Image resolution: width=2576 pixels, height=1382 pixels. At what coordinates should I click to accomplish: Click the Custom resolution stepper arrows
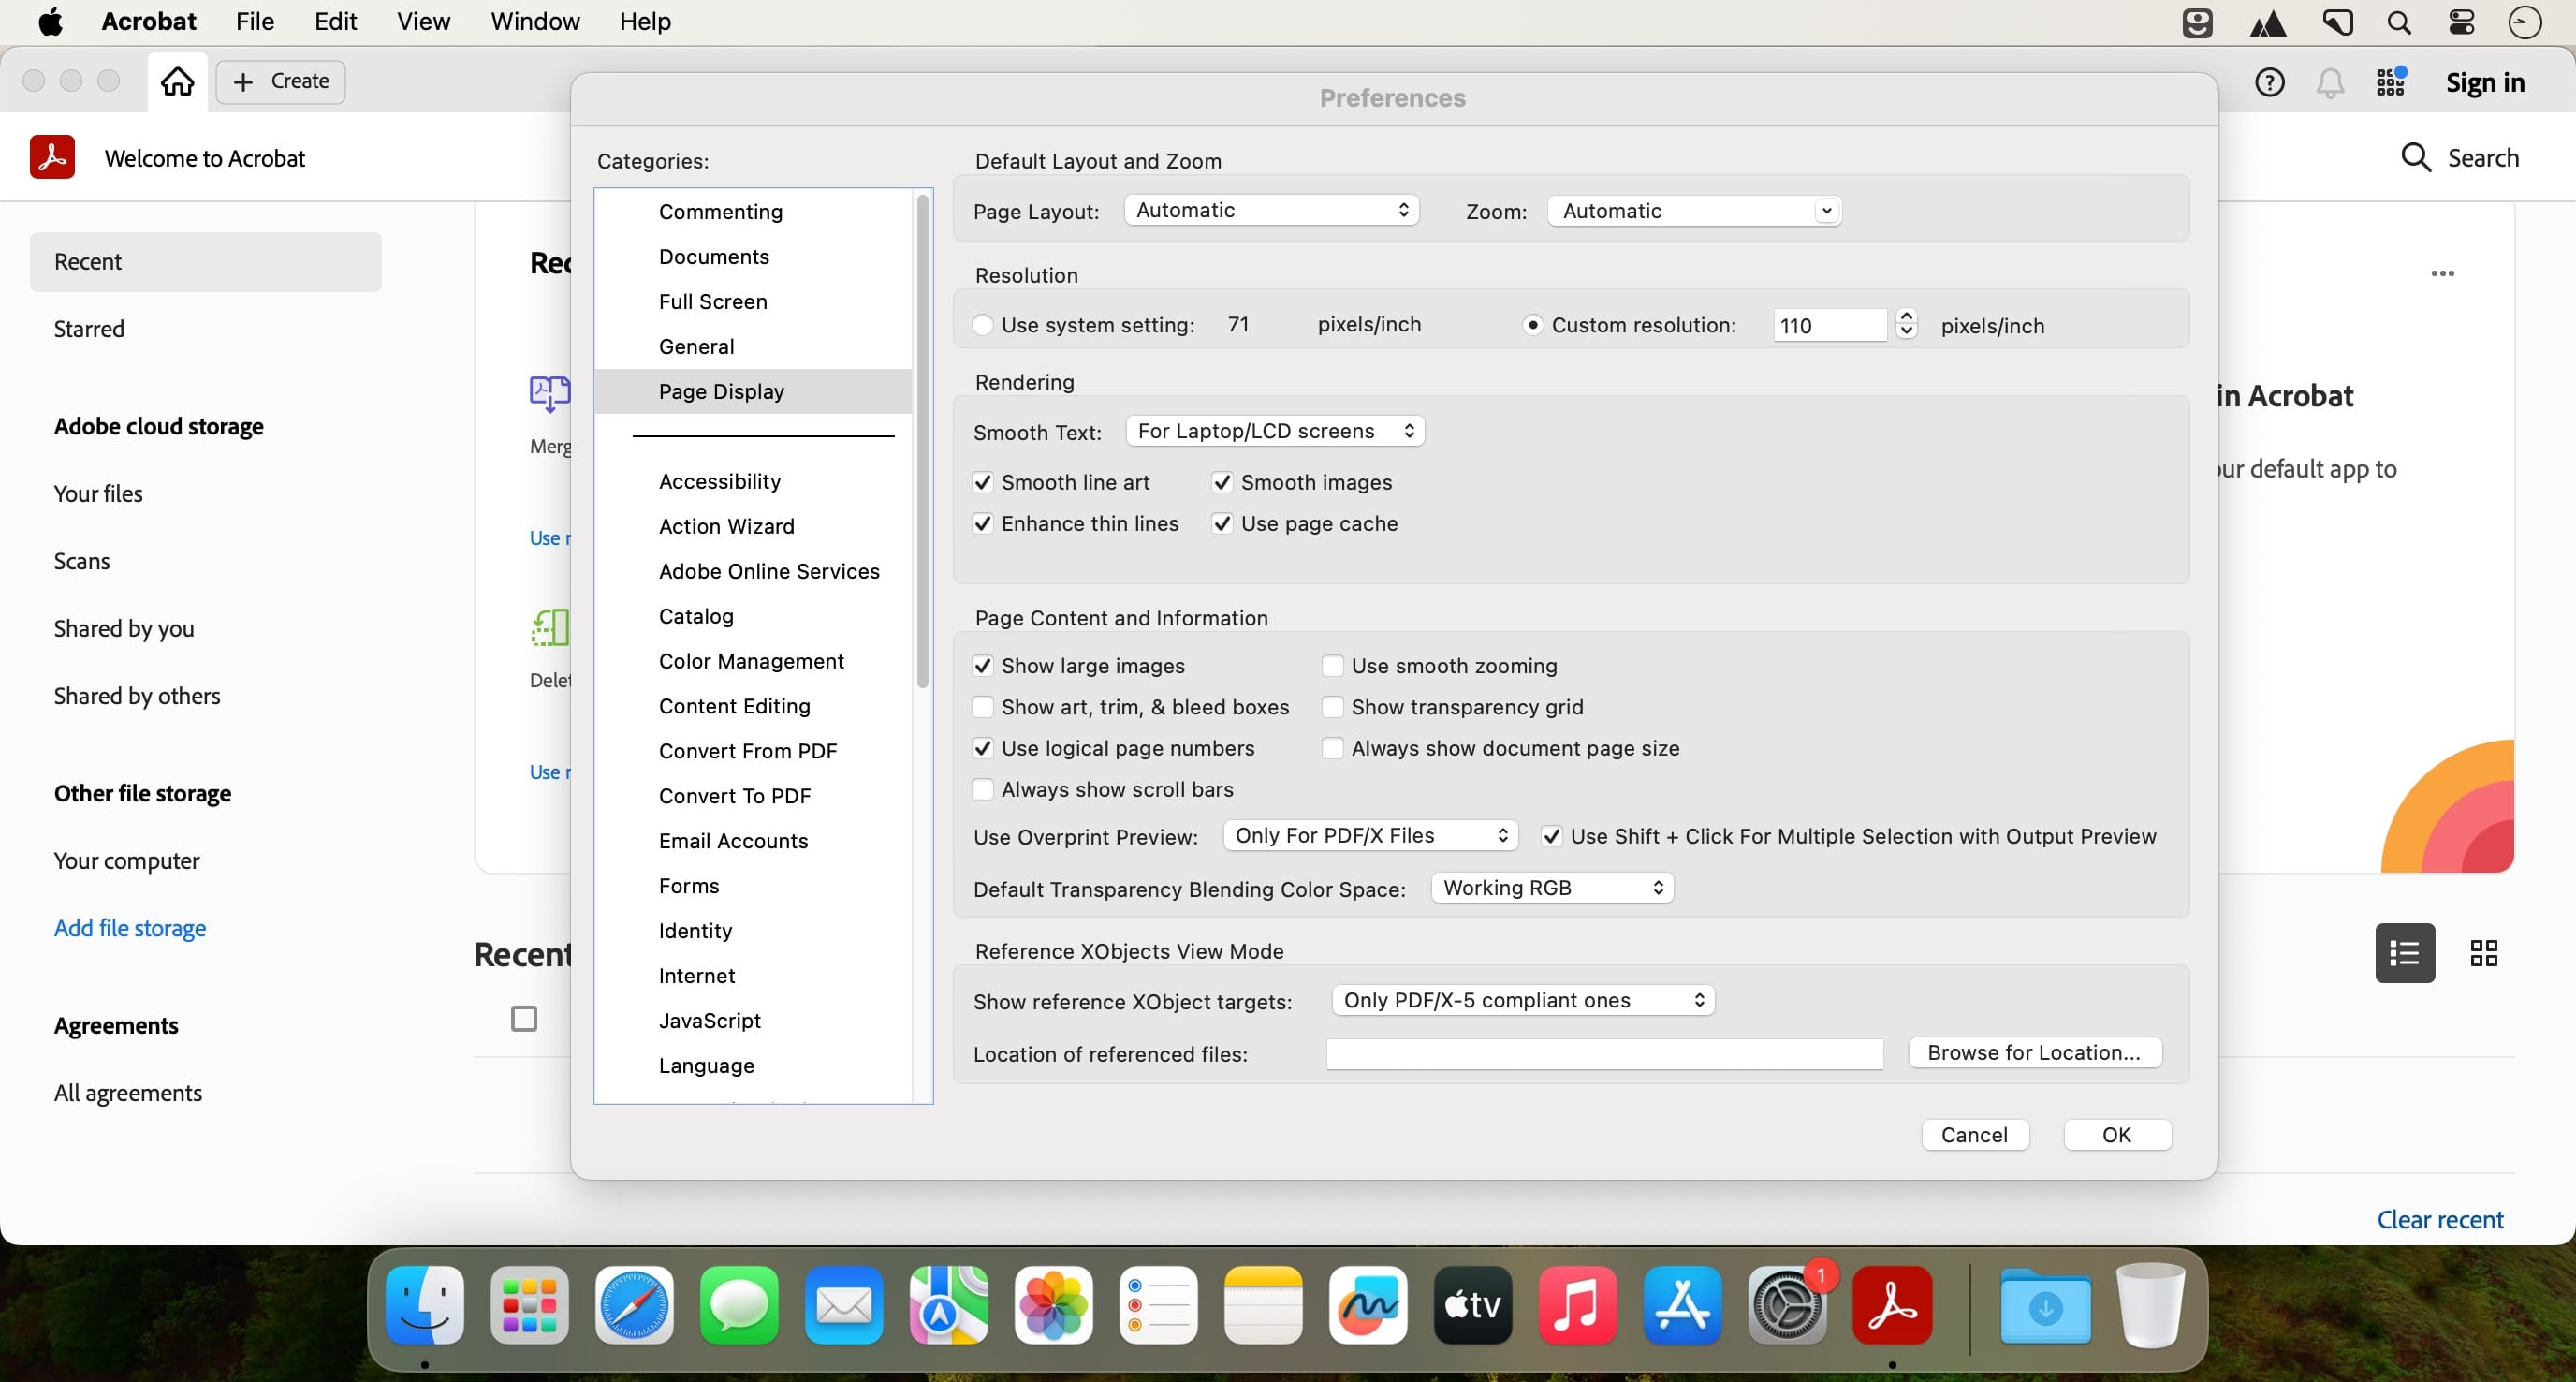point(1906,323)
